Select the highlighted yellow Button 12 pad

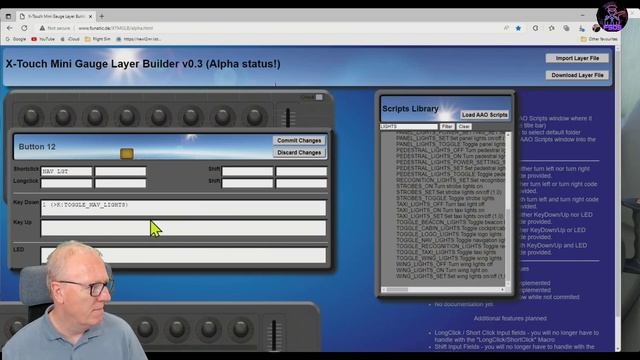coord(127,154)
